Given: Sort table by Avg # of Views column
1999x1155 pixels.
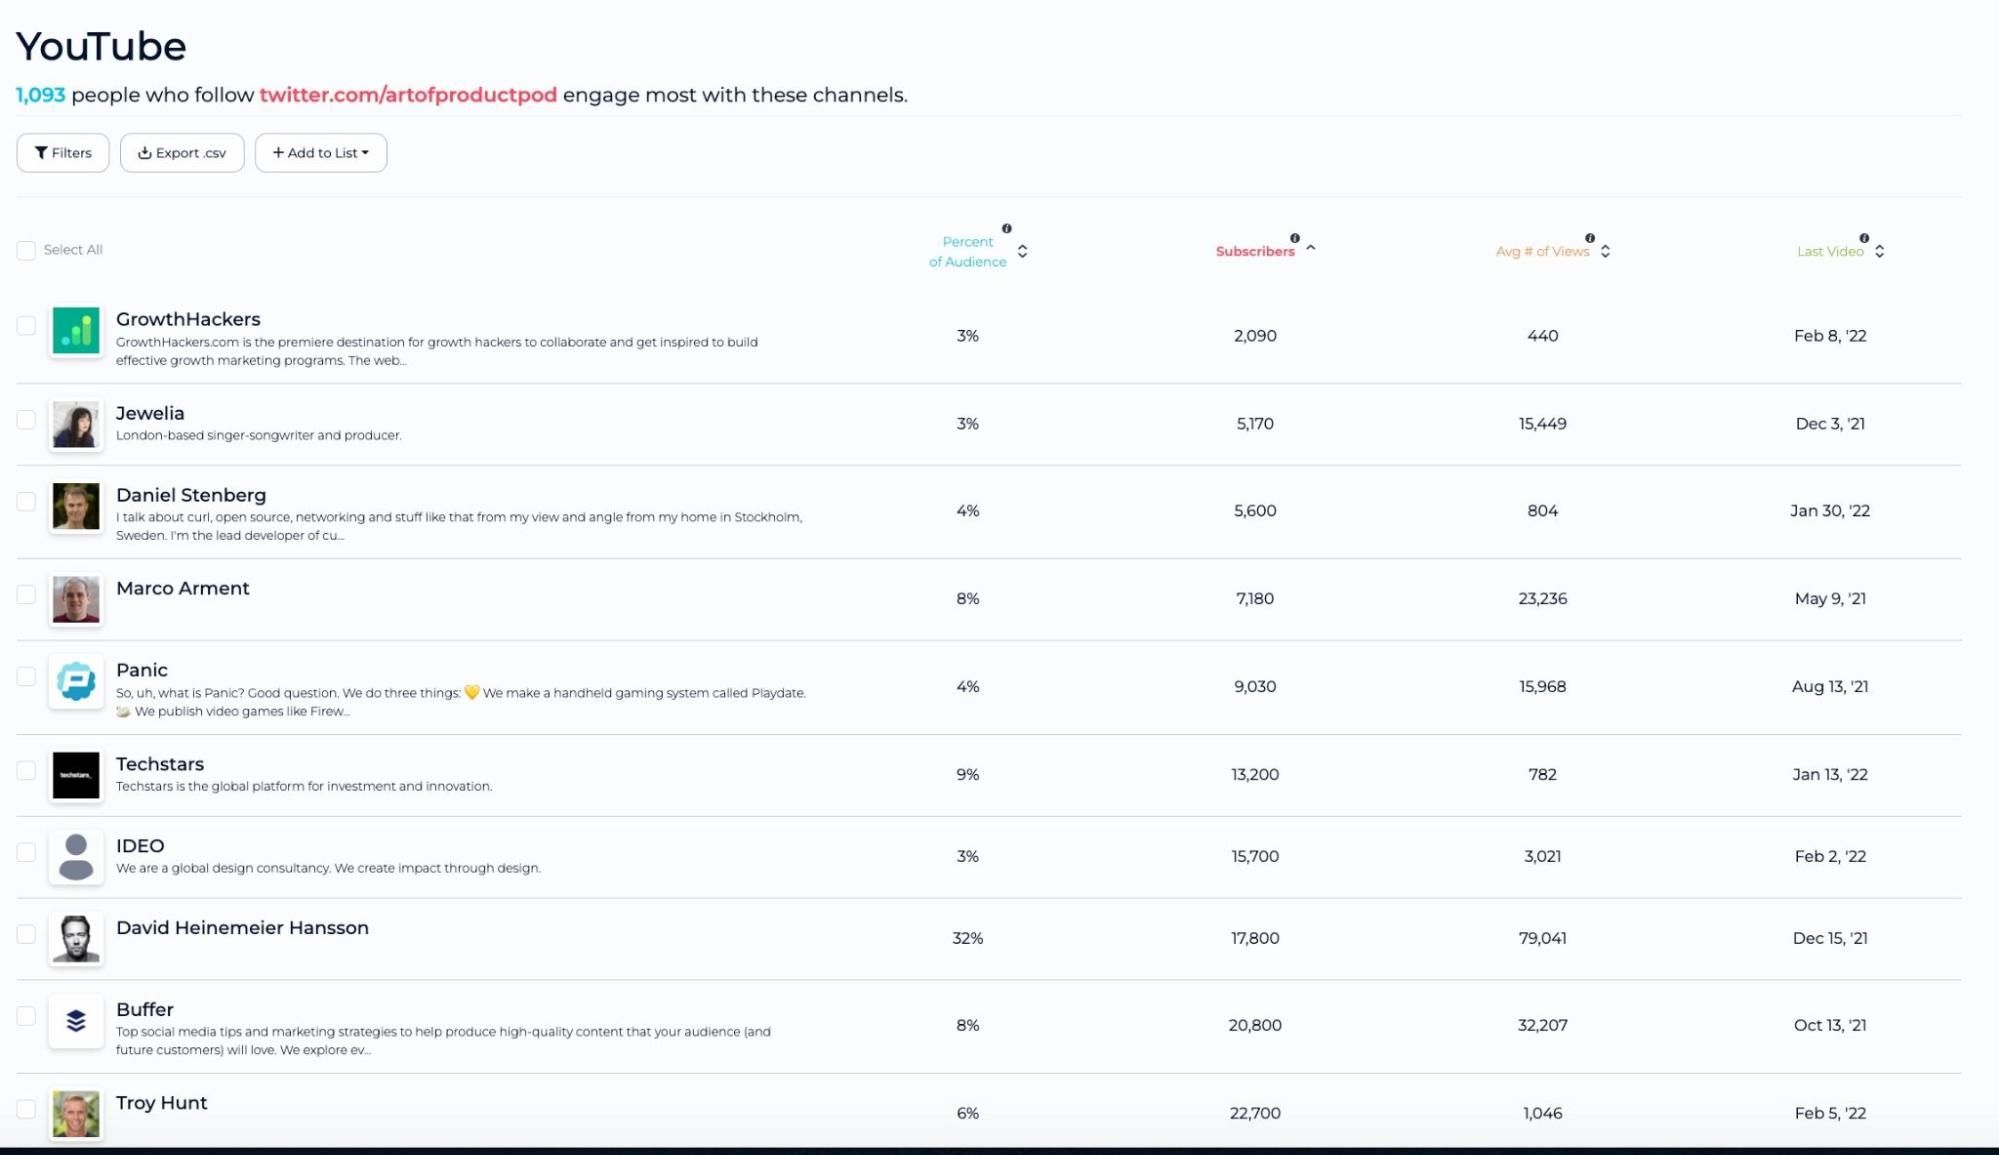Looking at the screenshot, I should pyautogui.click(x=1605, y=251).
